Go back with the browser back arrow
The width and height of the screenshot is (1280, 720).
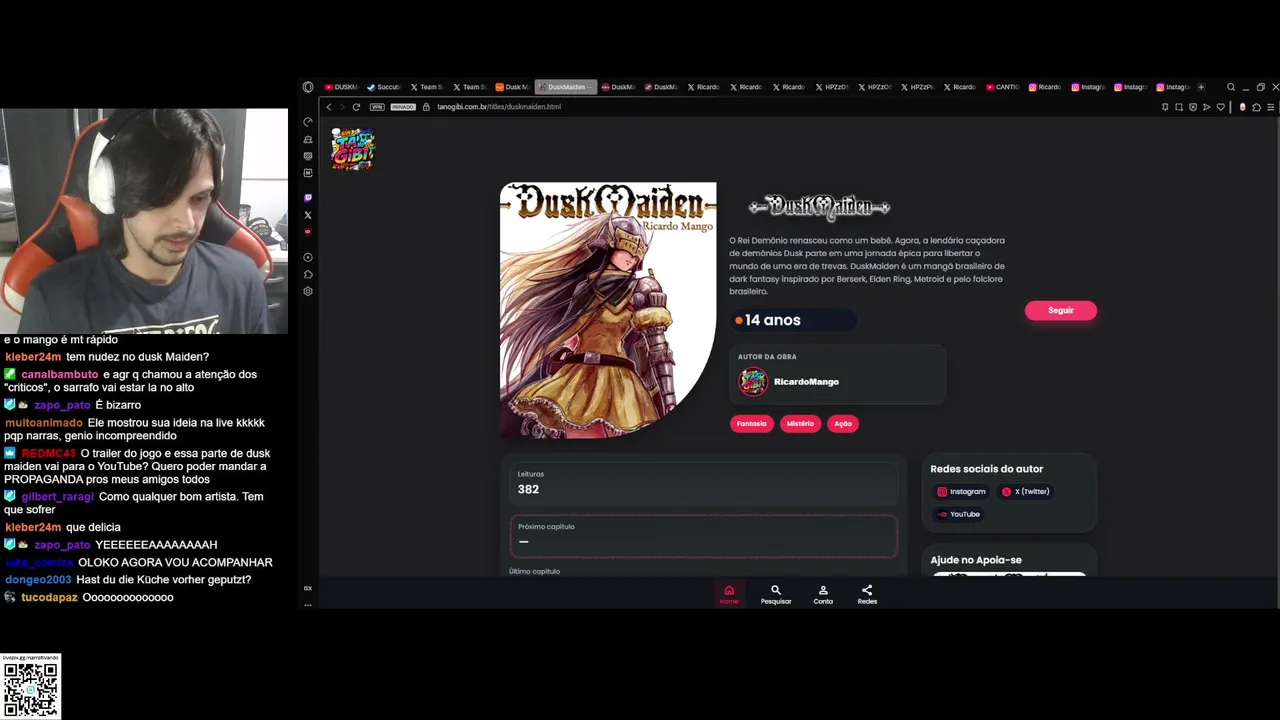coord(329,107)
